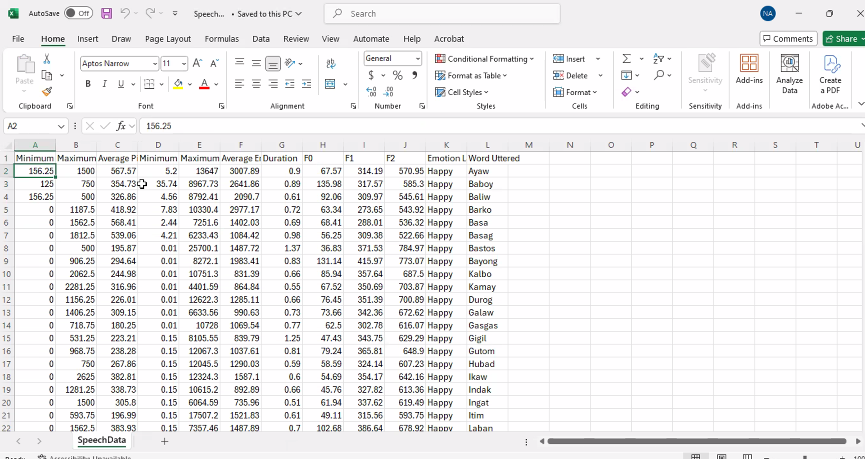The height and width of the screenshot is (459, 865).
Task: Toggle italic formatting
Action: point(104,84)
